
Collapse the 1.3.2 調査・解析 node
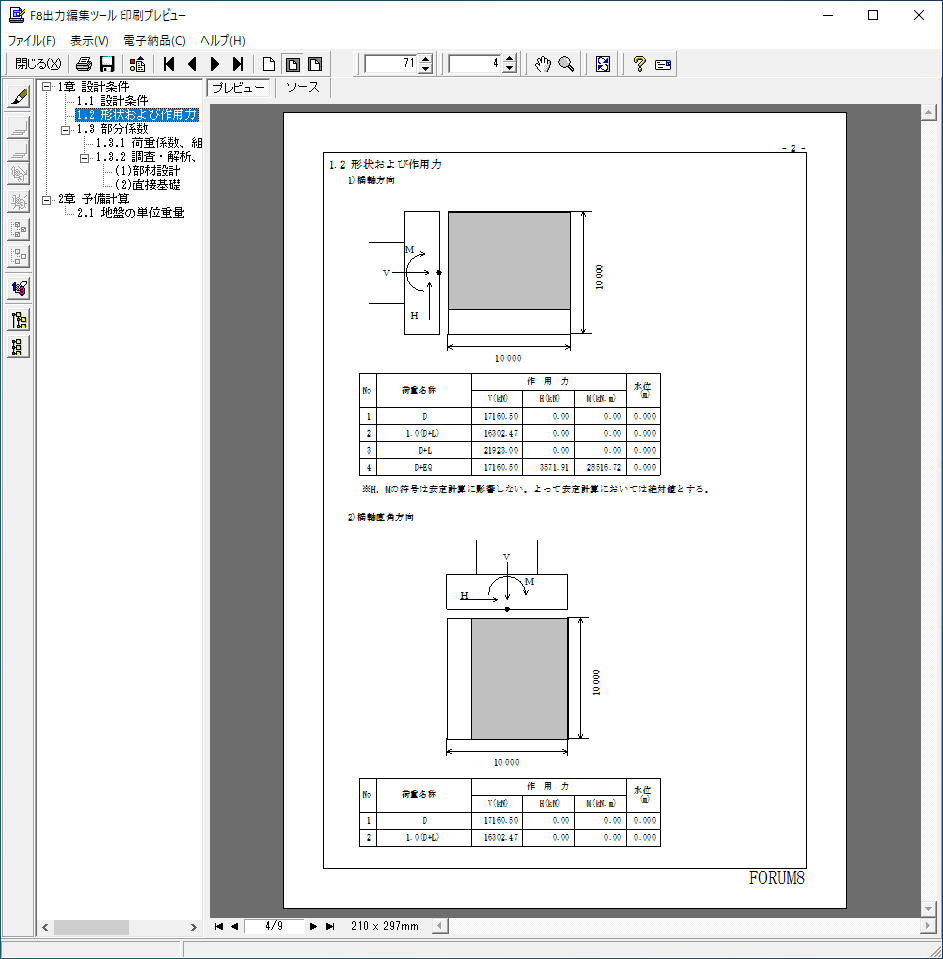pyautogui.click(x=84, y=158)
